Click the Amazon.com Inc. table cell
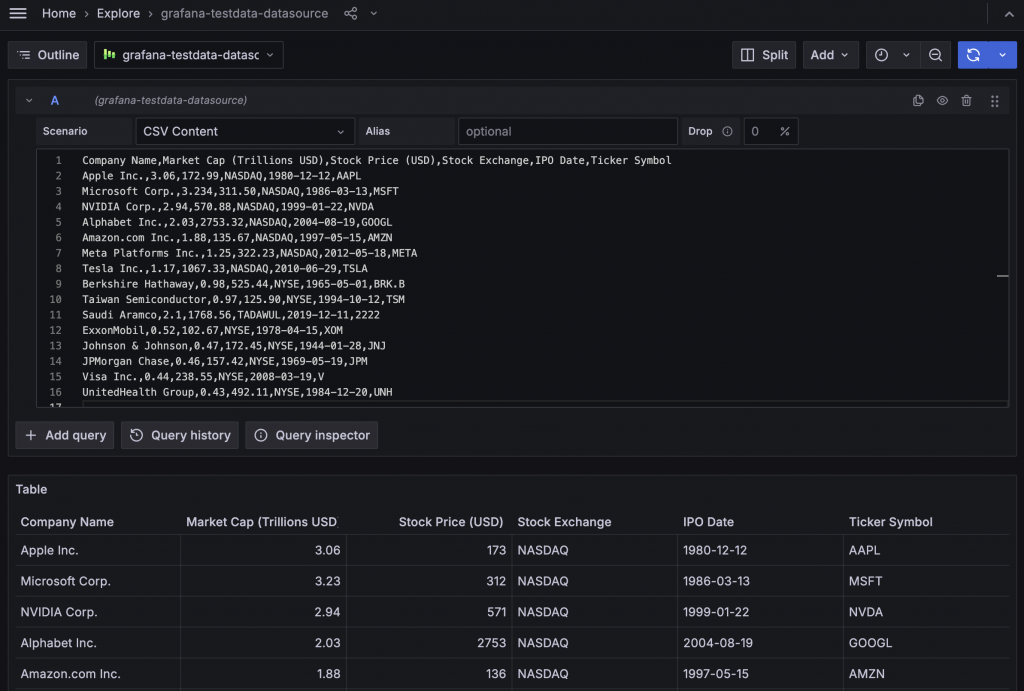Screen dimensions: 1024x691 [98, 673]
